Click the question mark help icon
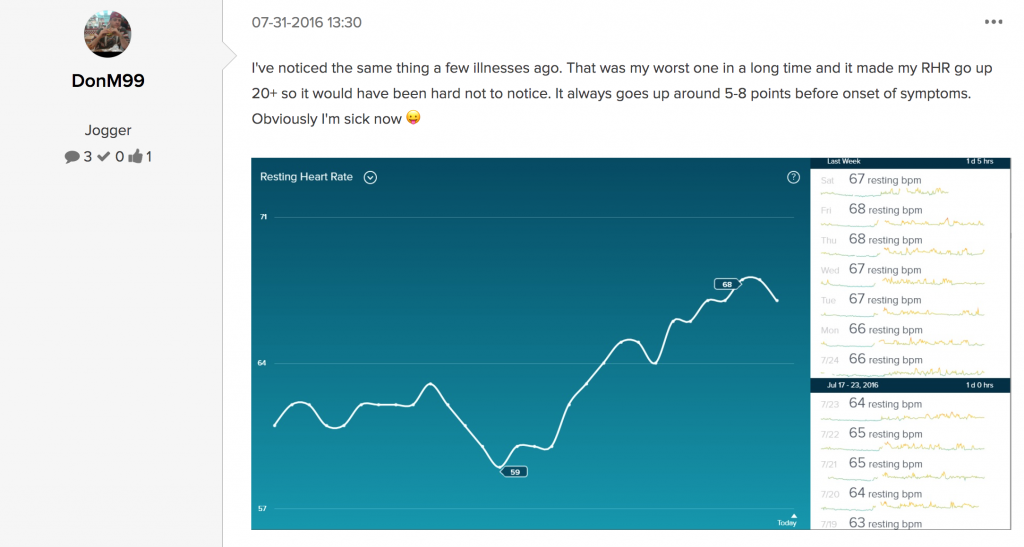This screenshot has height=547, width=1024. [793, 178]
